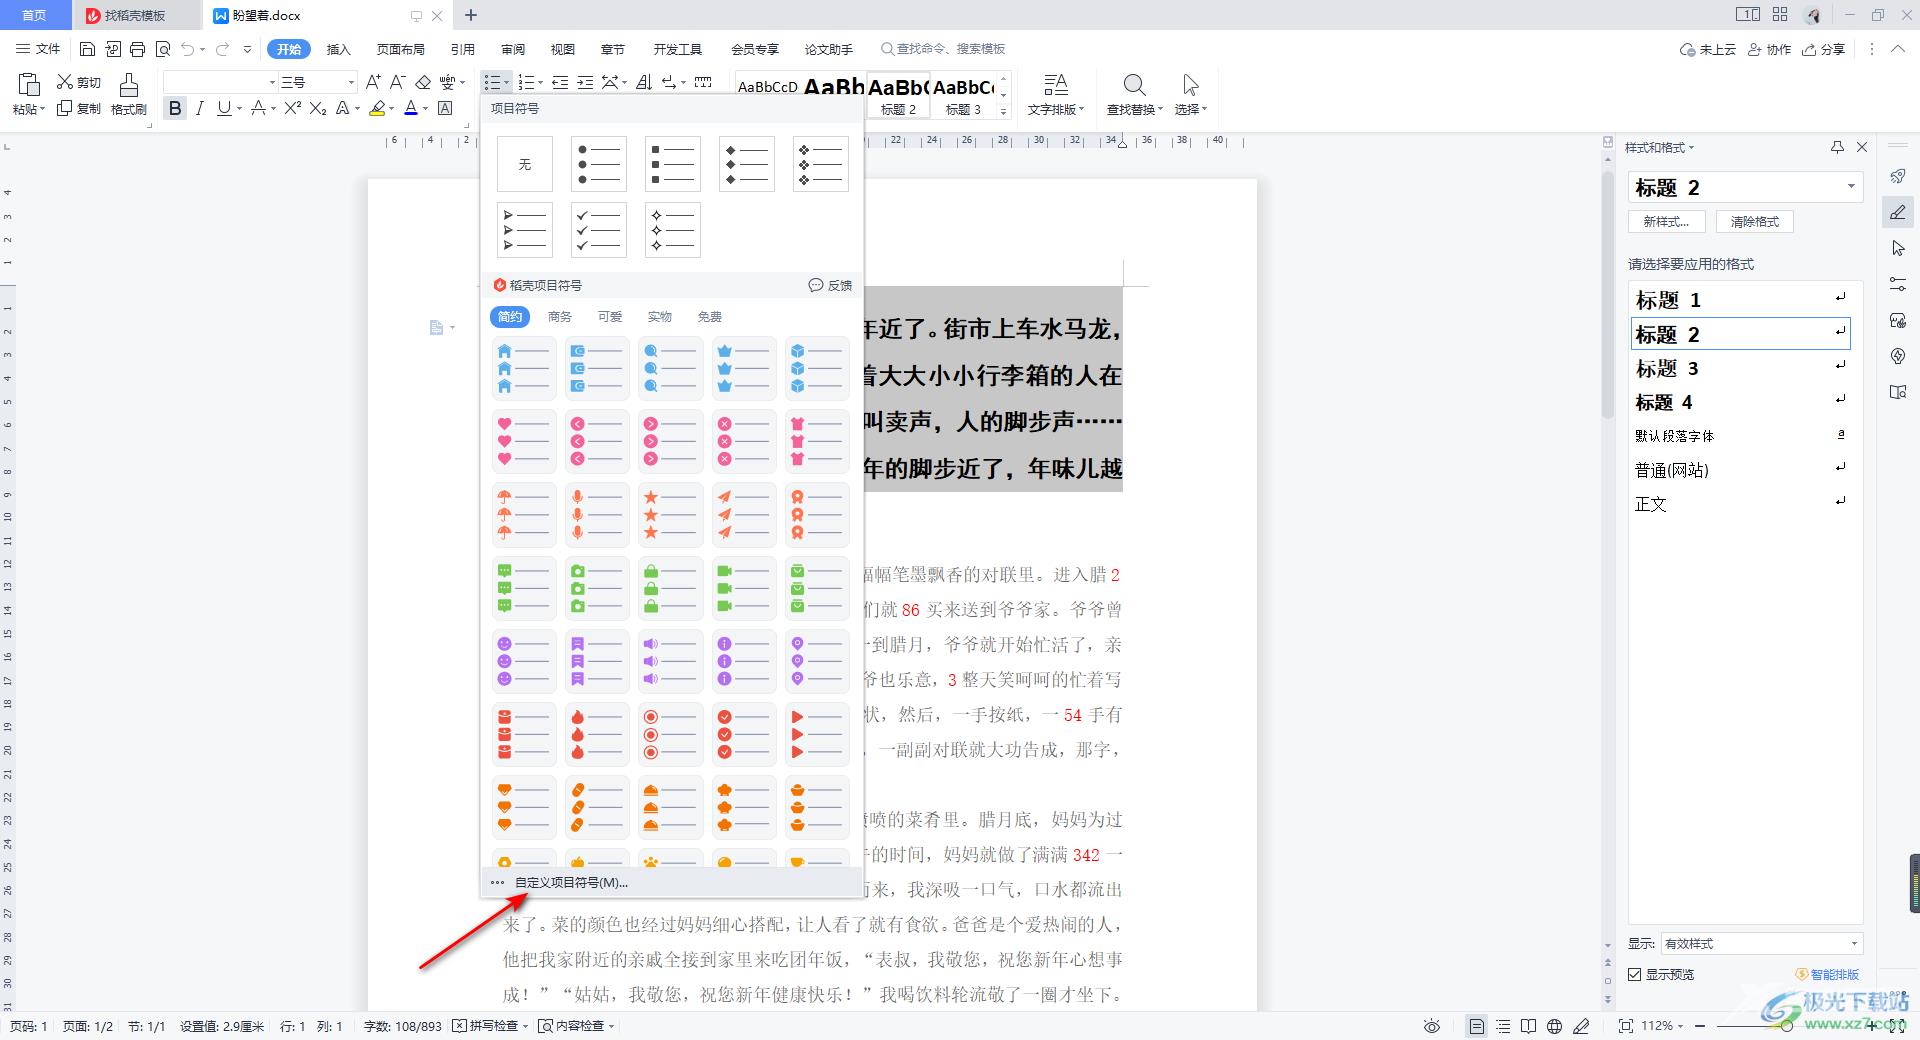1920x1040 pixels.
Task: Switch to the 插入 ribbon tab
Action: [x=339, y=49]
